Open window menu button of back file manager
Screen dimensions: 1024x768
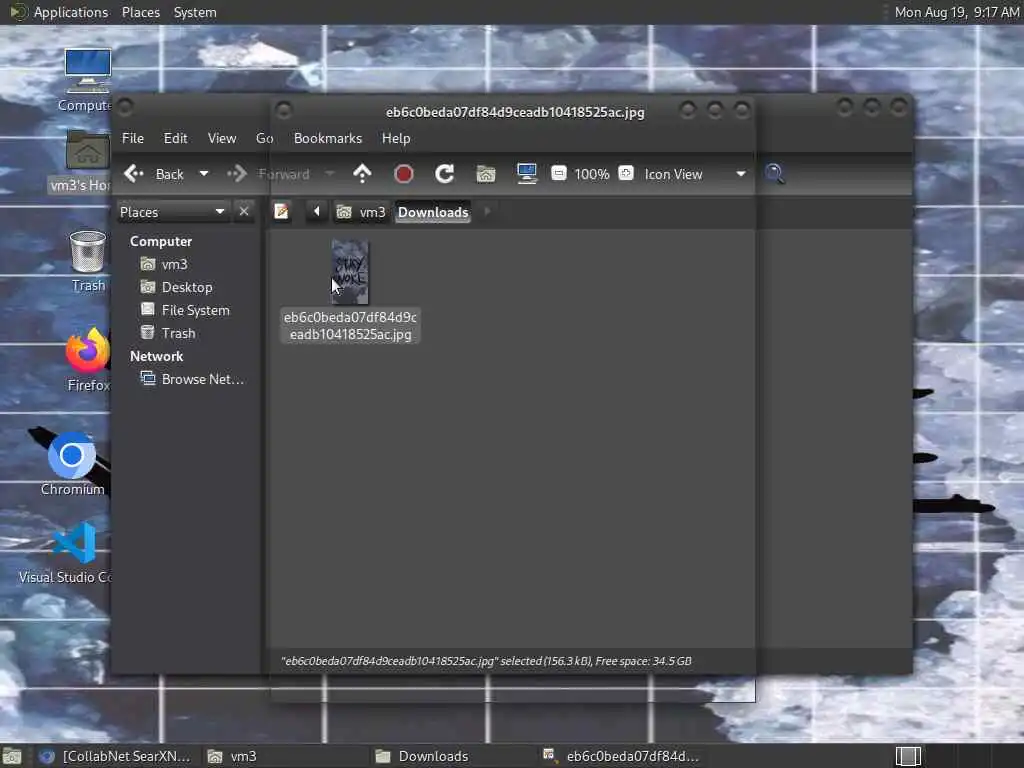pyautogui.click(x=125, y=106)
